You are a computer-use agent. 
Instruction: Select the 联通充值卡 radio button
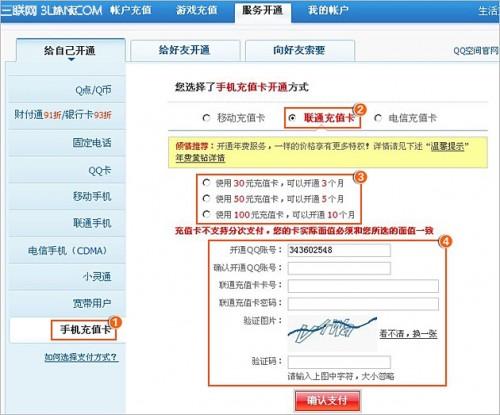pyautogui.click(x=292, y=118)
